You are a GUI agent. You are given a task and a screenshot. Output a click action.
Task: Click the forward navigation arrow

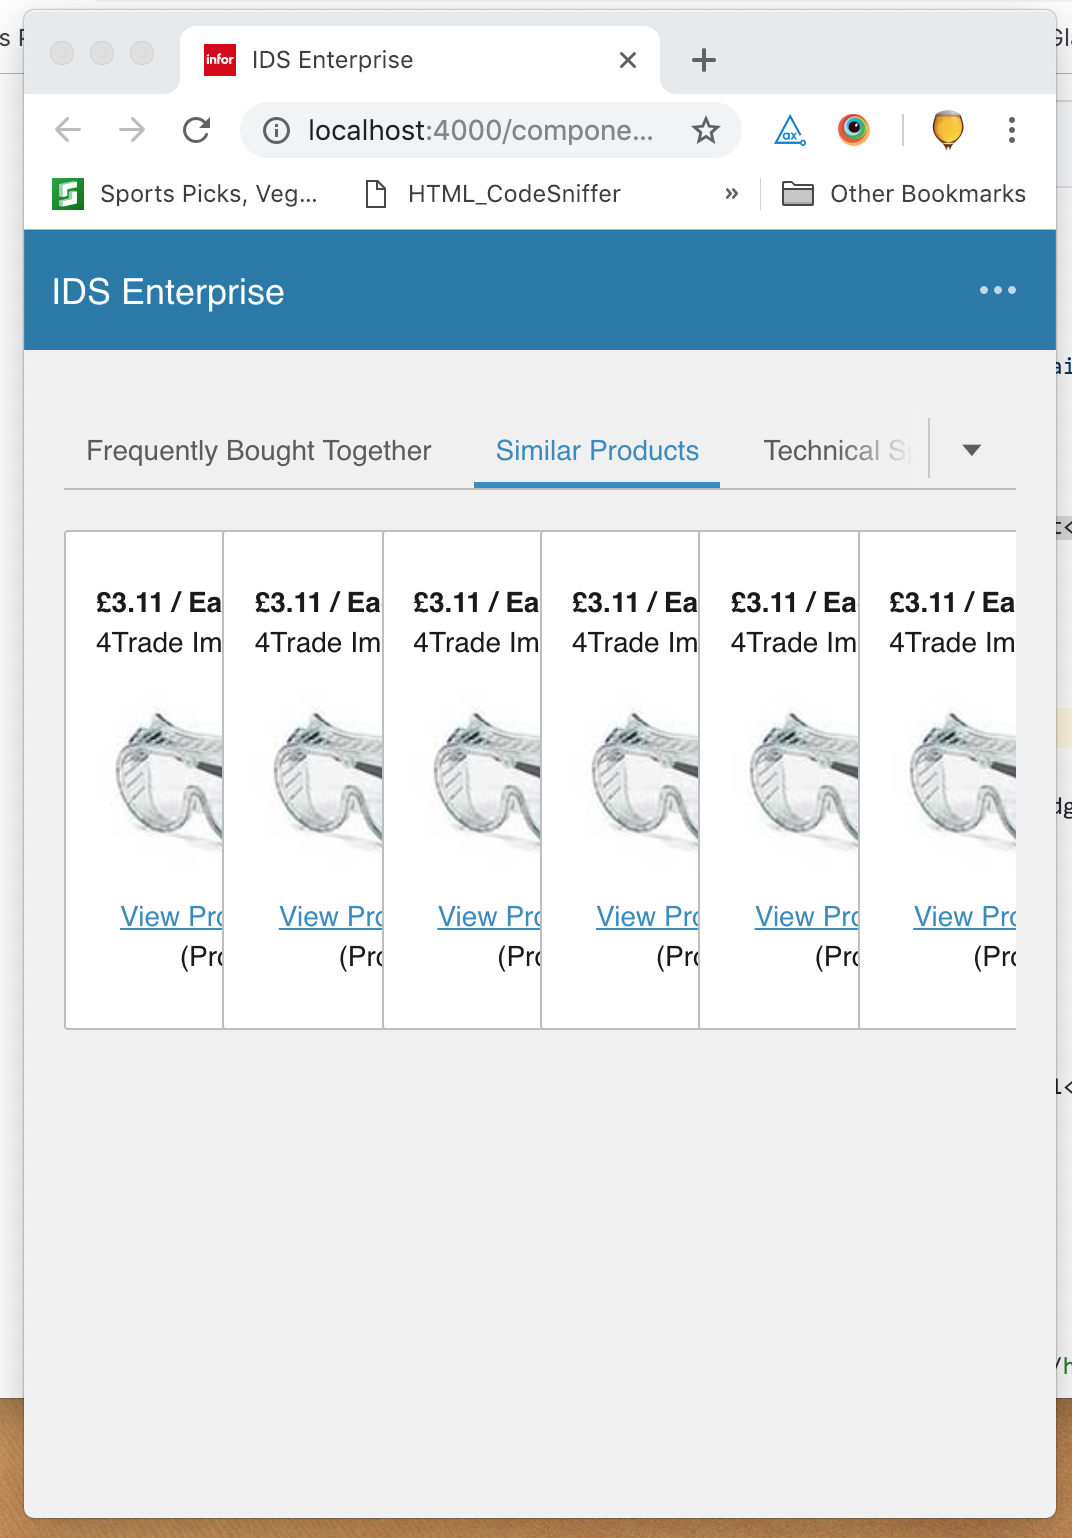tap(132, 130)
